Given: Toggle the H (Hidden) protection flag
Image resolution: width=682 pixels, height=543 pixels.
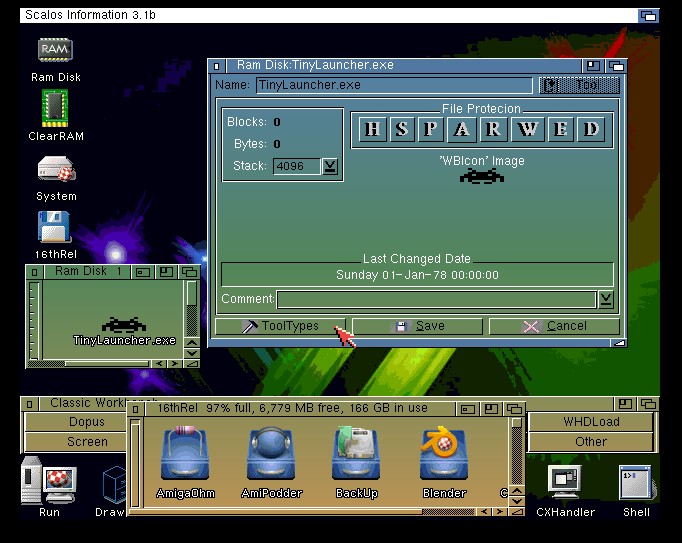Looking at the screenshot, I should tap(372, 129).
